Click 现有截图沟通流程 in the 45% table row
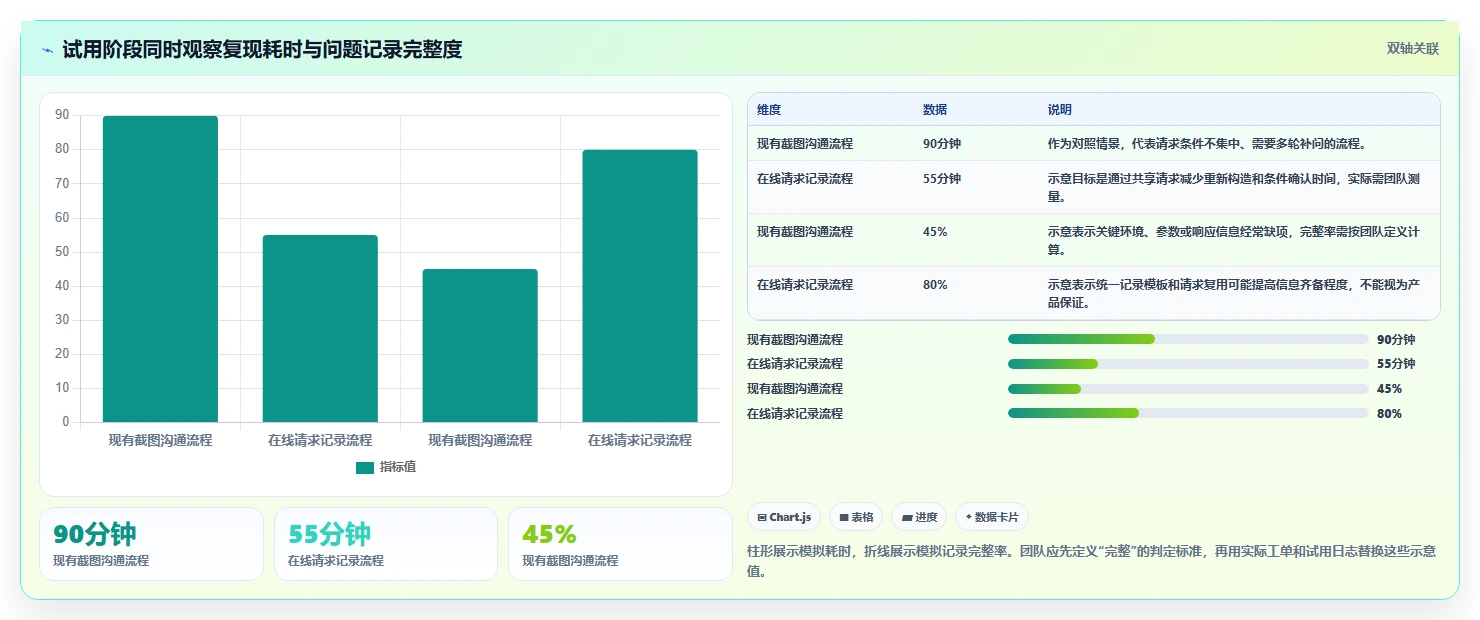The width and height of the screenshot is (1480, 620). [x=805, y=232]
